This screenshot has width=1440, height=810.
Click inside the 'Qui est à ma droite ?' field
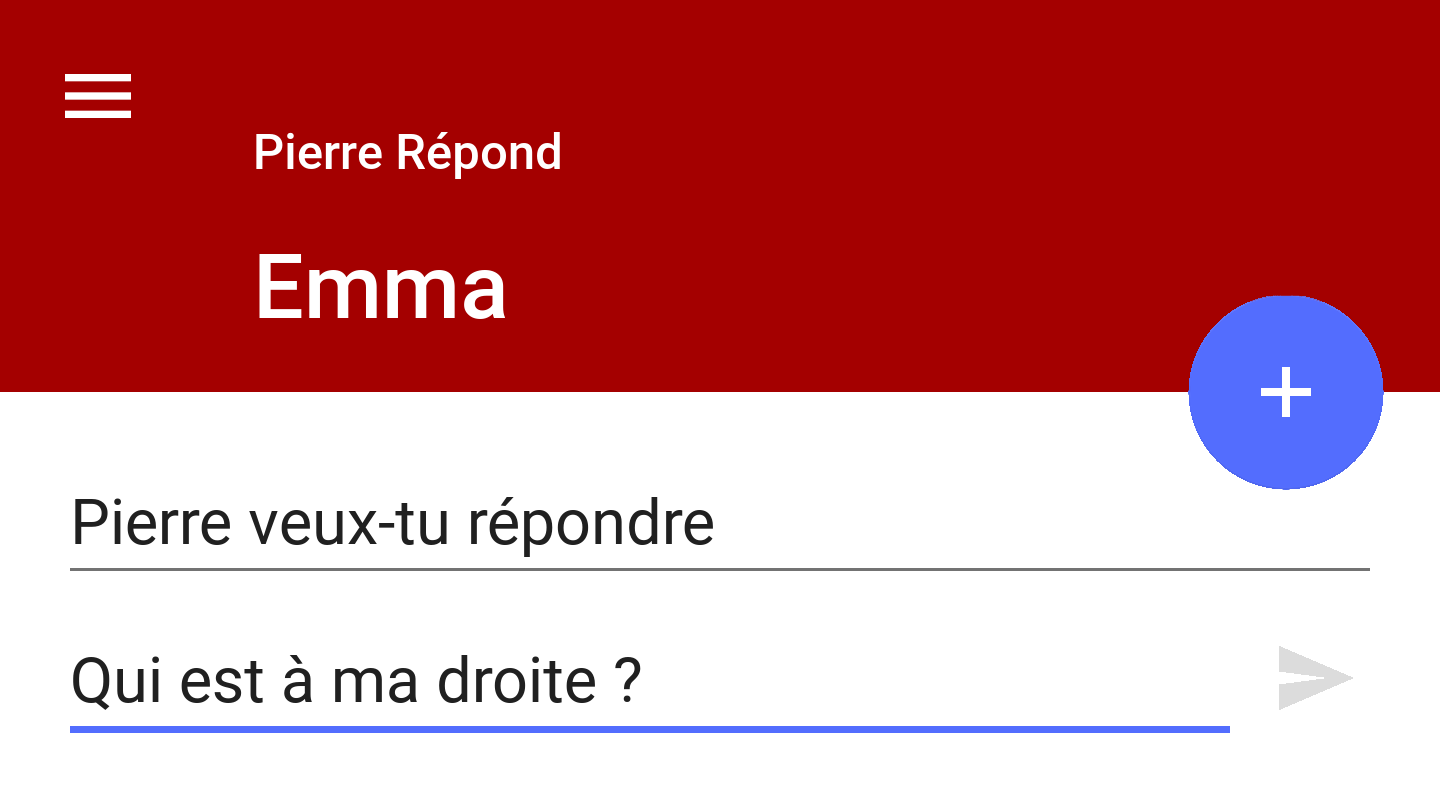355,680
